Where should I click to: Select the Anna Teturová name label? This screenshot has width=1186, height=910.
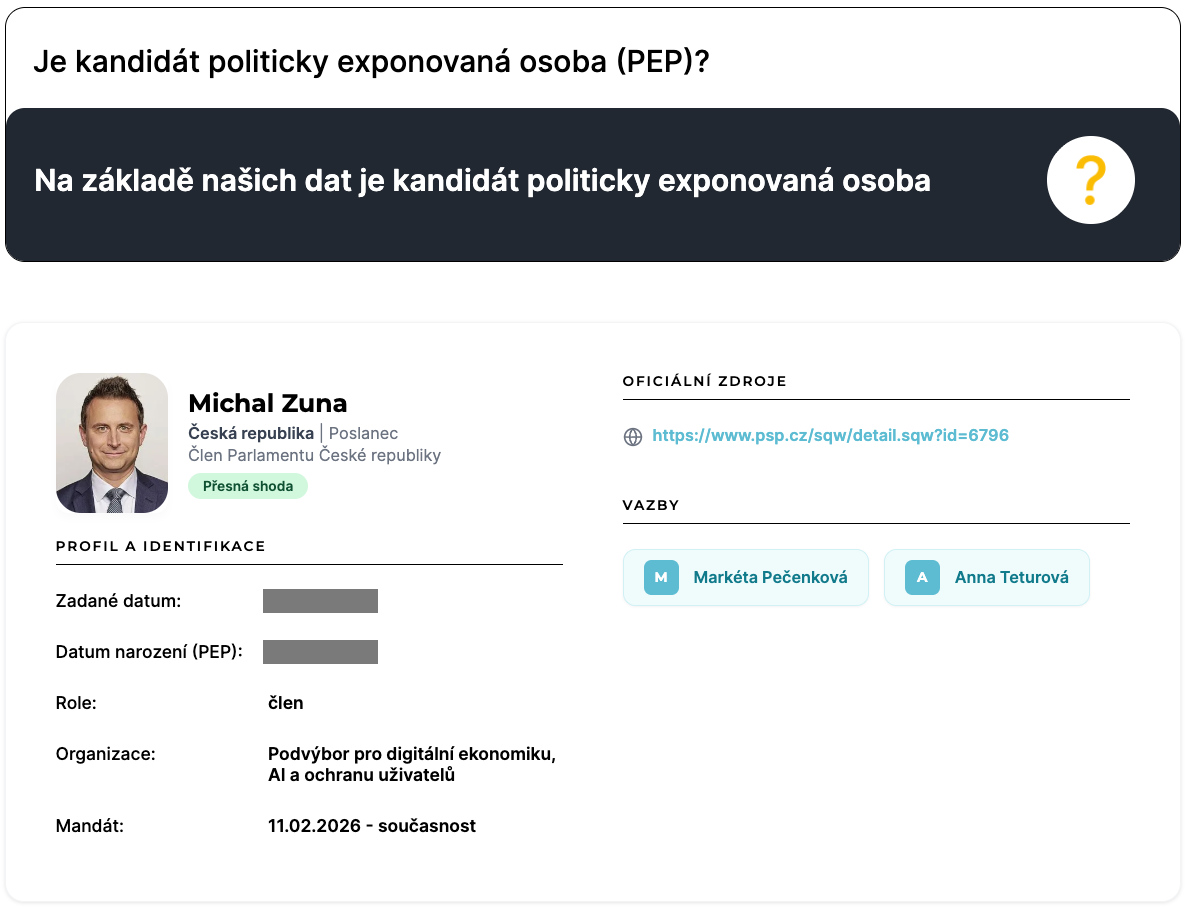click(1011, 577)
